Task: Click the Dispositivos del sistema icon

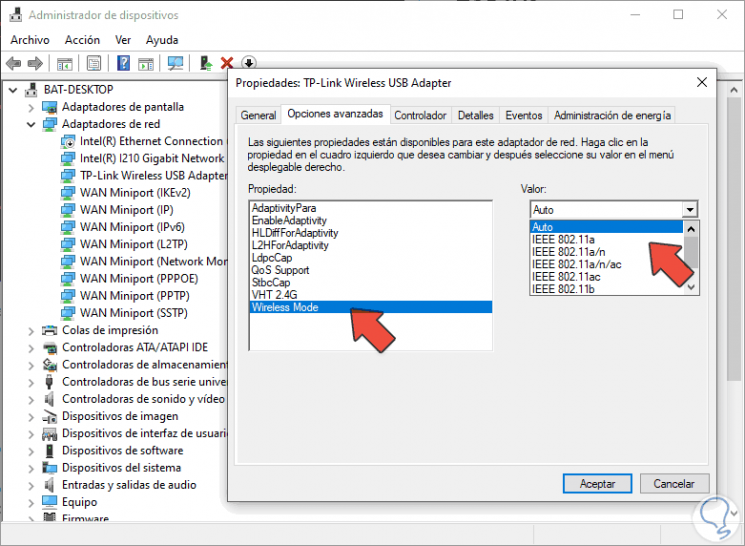Action: 49,468
